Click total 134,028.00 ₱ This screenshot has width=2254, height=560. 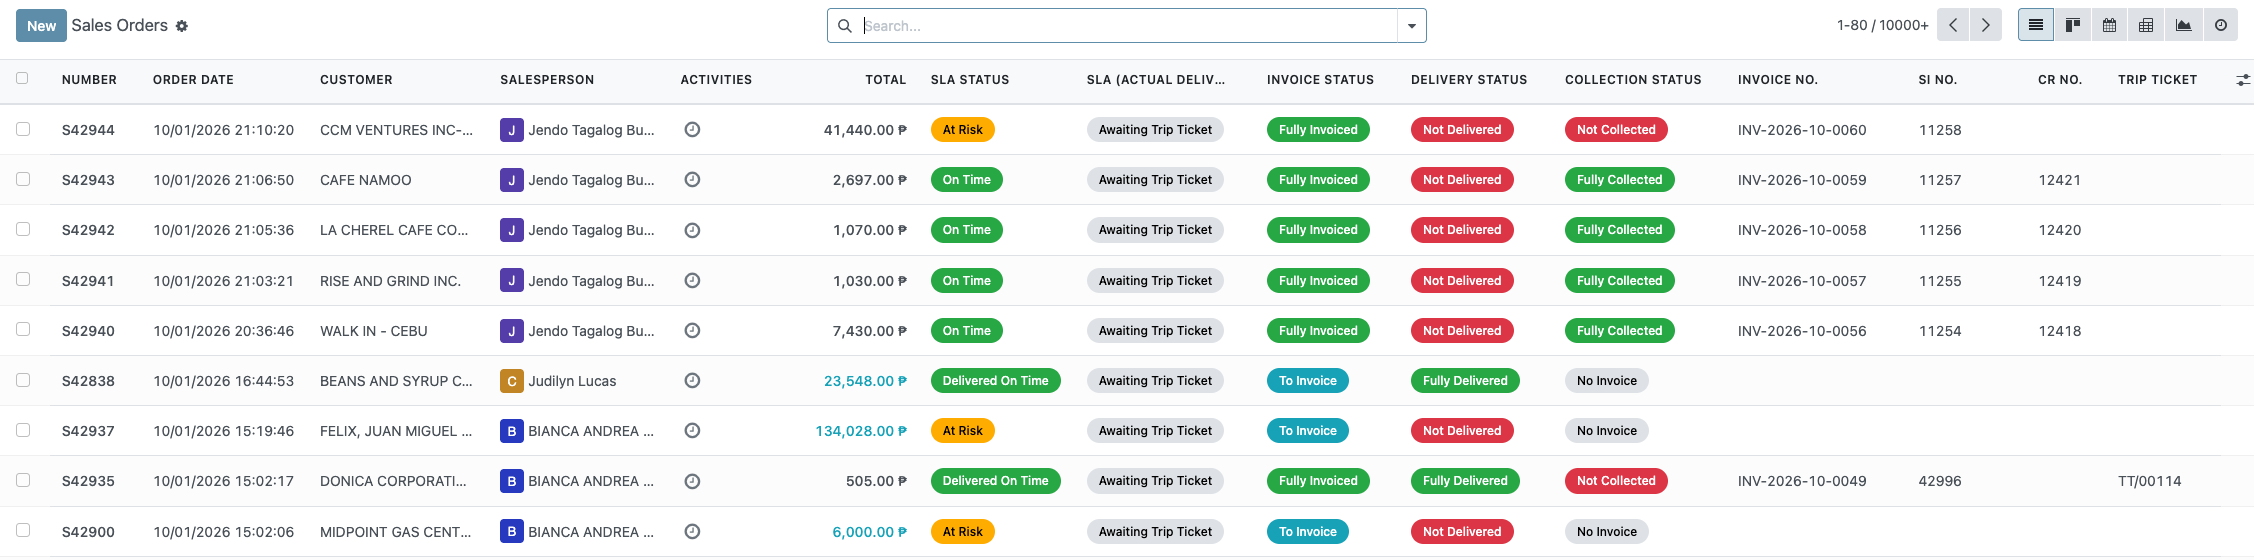(861, 431)
